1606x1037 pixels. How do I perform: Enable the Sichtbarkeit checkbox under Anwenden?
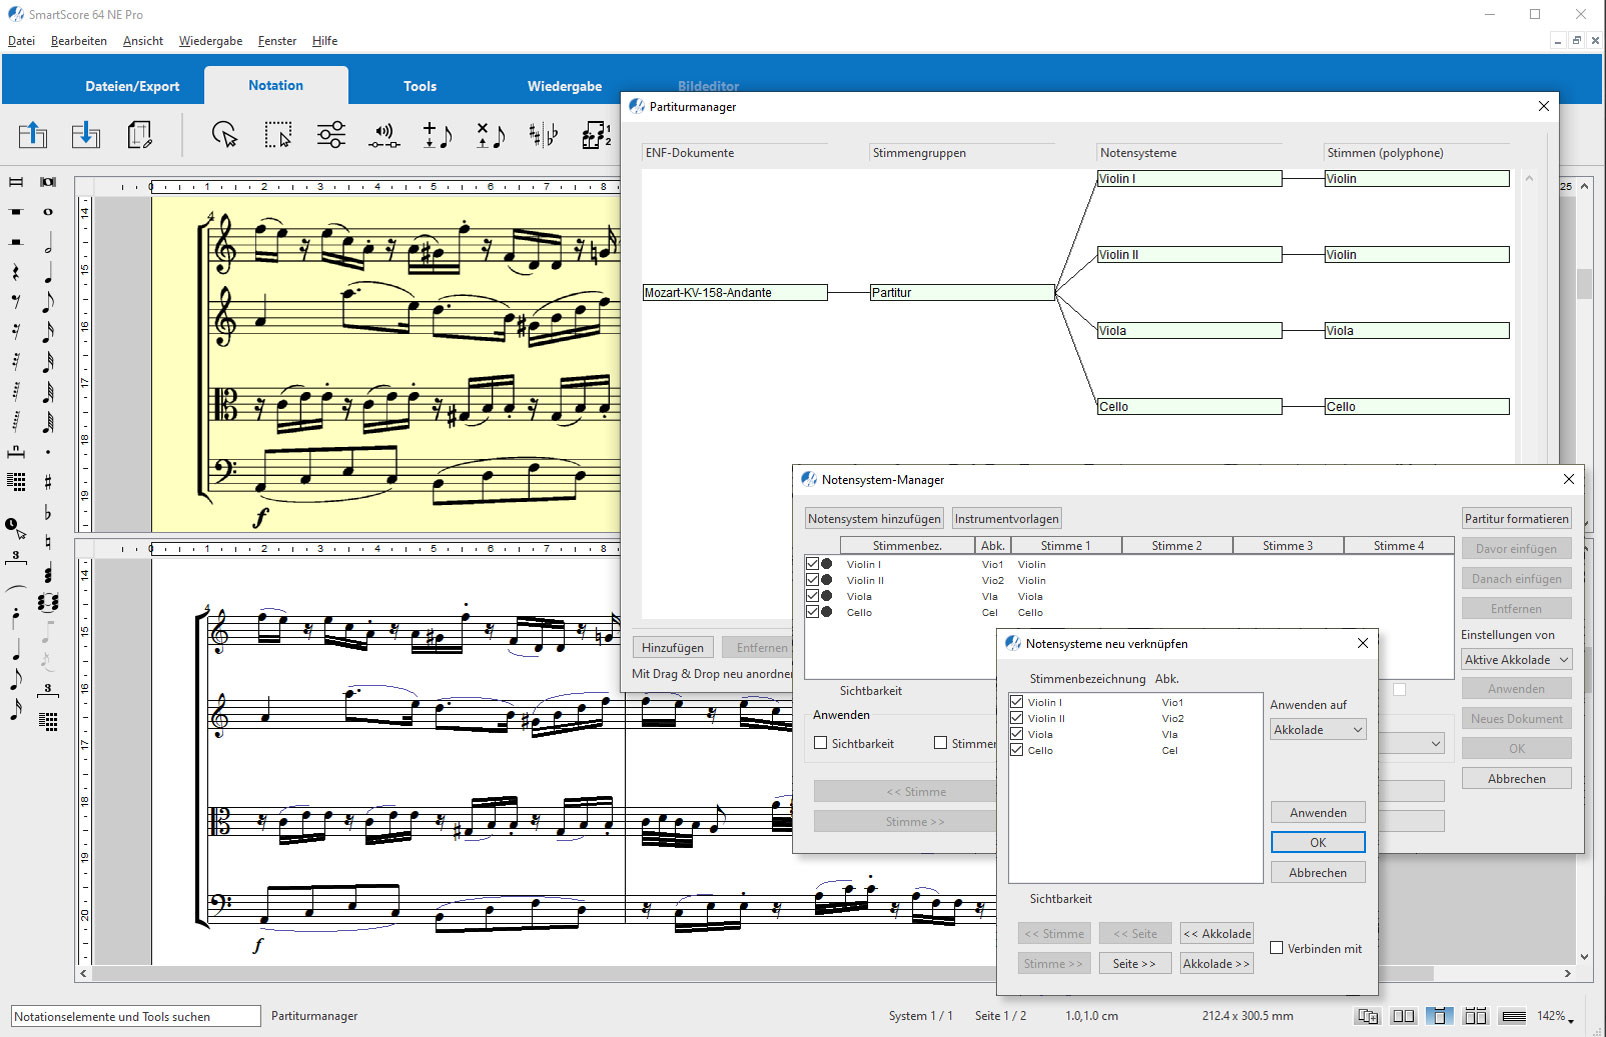tap(820, 743)
